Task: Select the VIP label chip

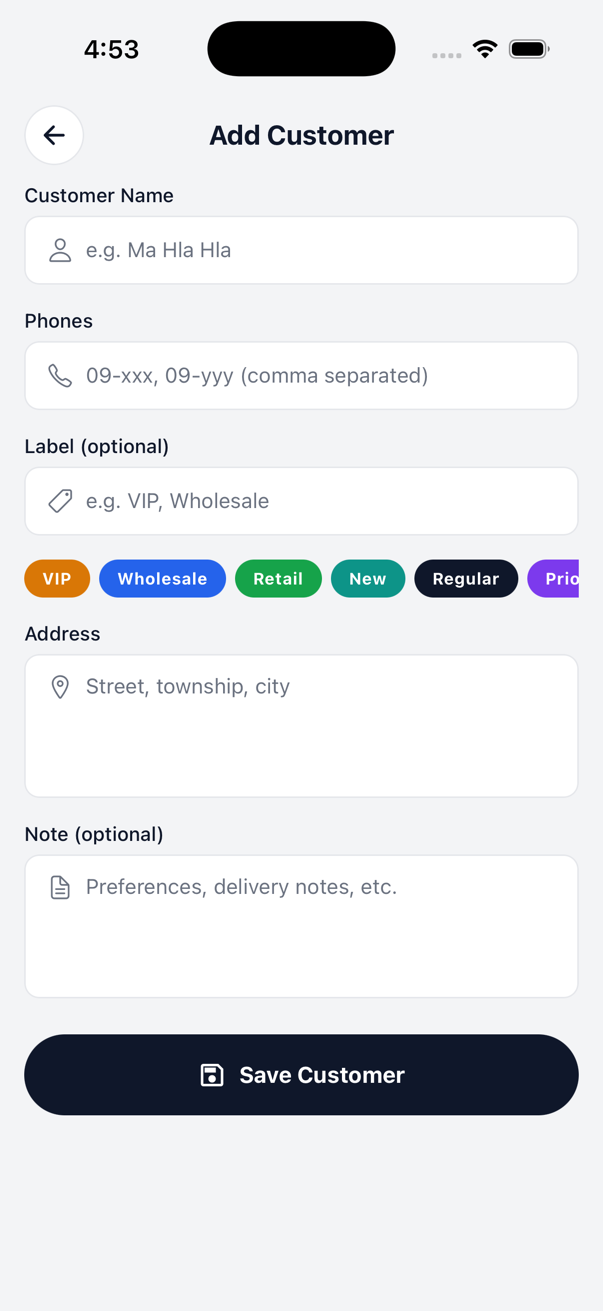Action: click(57, 578)
